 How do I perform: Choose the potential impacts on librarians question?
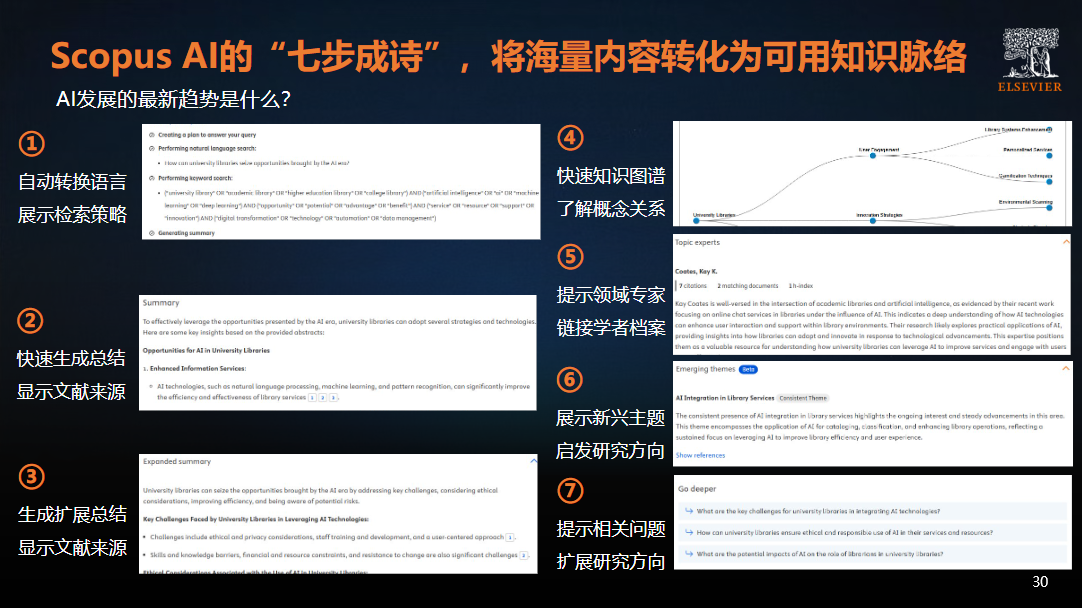[x=819, y=553]
